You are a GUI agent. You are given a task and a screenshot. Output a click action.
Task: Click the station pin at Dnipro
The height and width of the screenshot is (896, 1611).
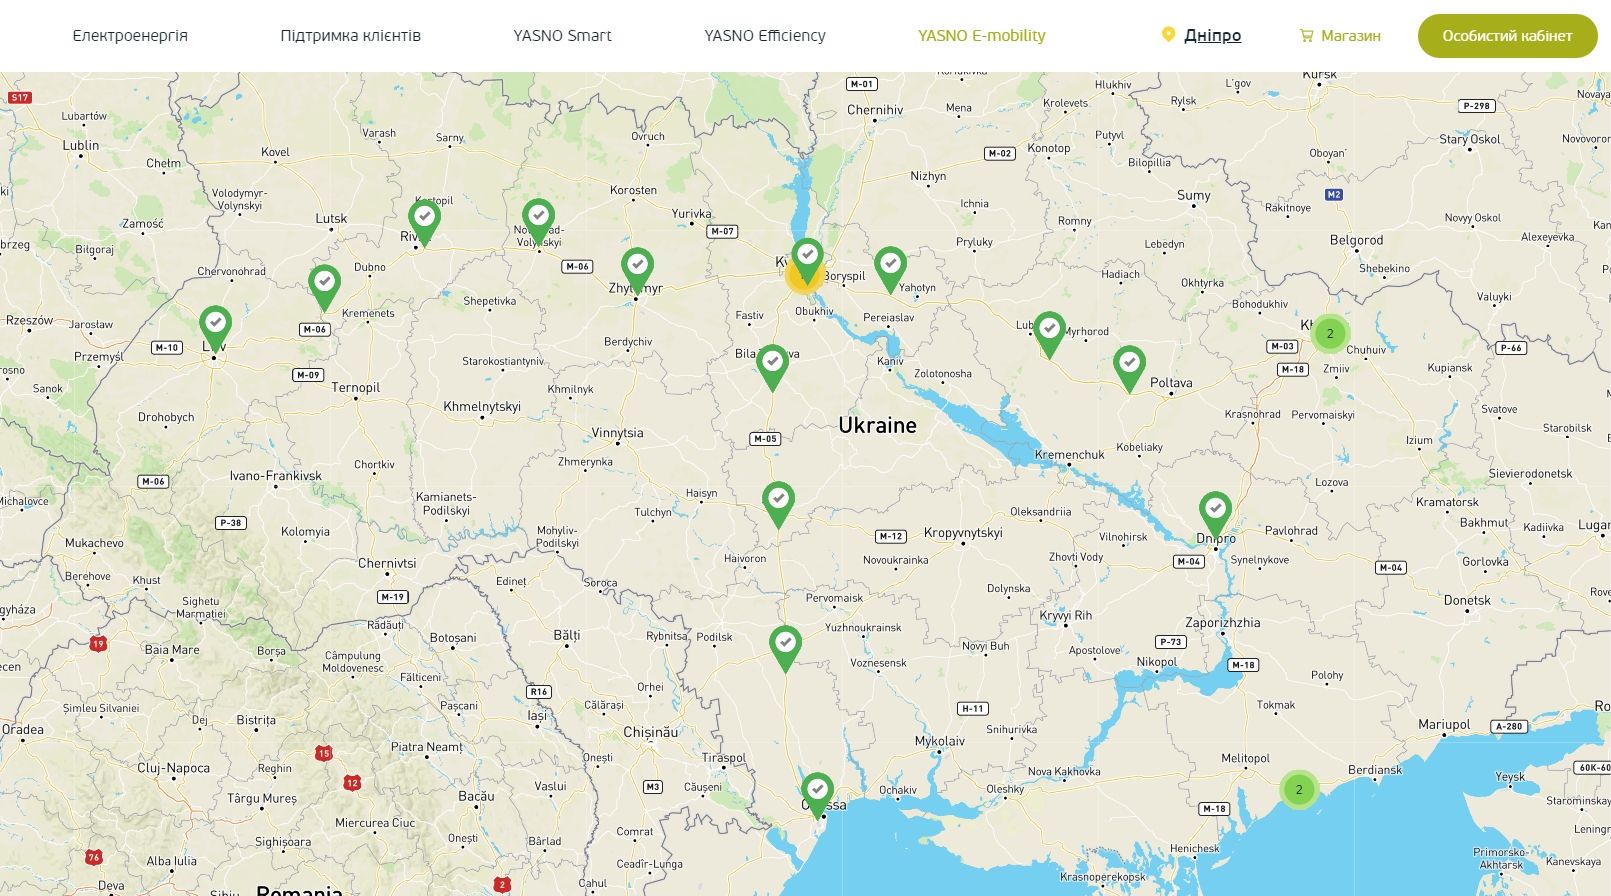coord(1215,511)
